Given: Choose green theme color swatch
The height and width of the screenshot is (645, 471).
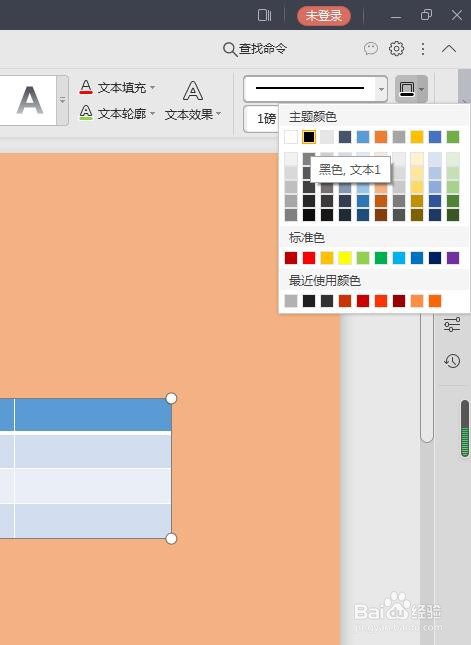Looking at the screenshot, I should point(453,137).
